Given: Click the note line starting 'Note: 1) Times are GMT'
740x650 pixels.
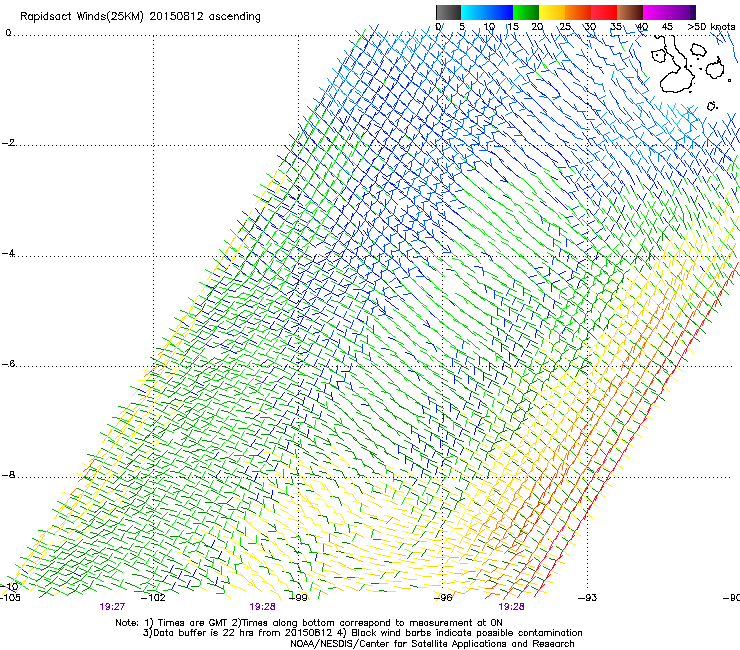Looking at the screenshot, I should click(x=309, y=623).
